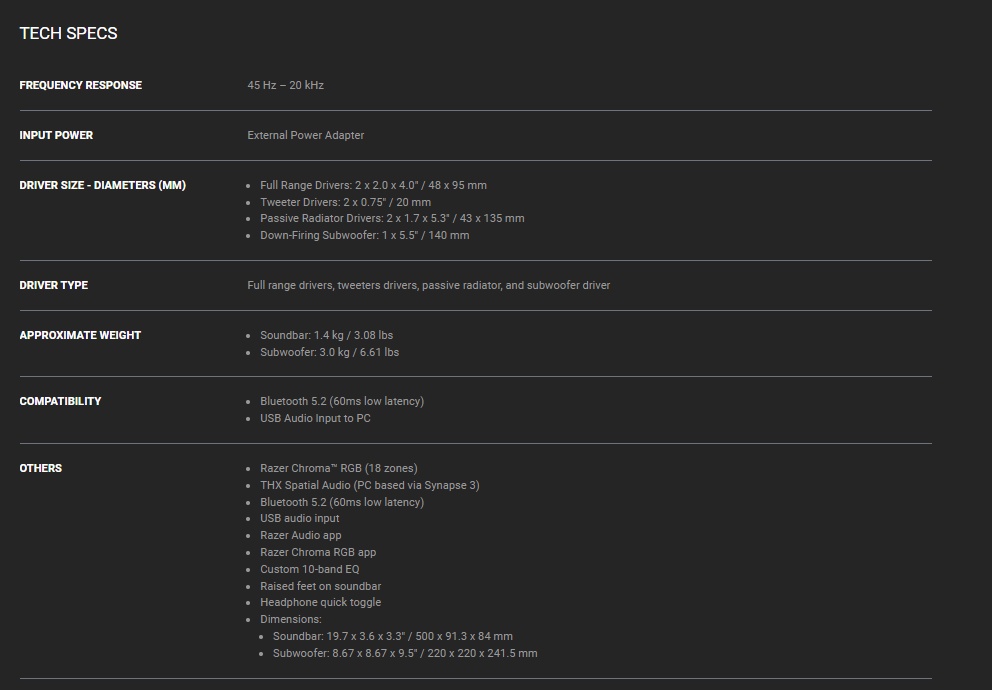Select the Tweeter Drivers spec line
The image size is (992, 690).
(x=345, y=202)
